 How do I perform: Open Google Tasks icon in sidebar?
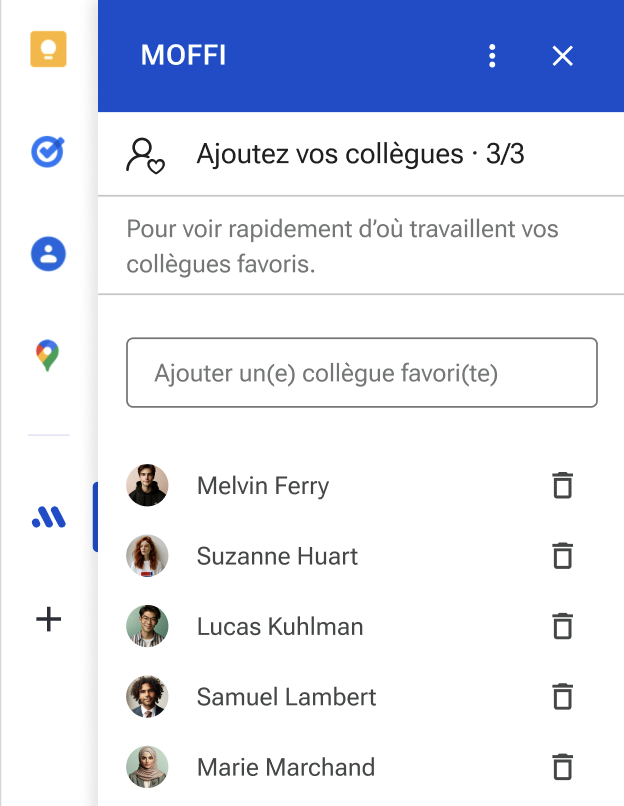click(x=48, y=152)
